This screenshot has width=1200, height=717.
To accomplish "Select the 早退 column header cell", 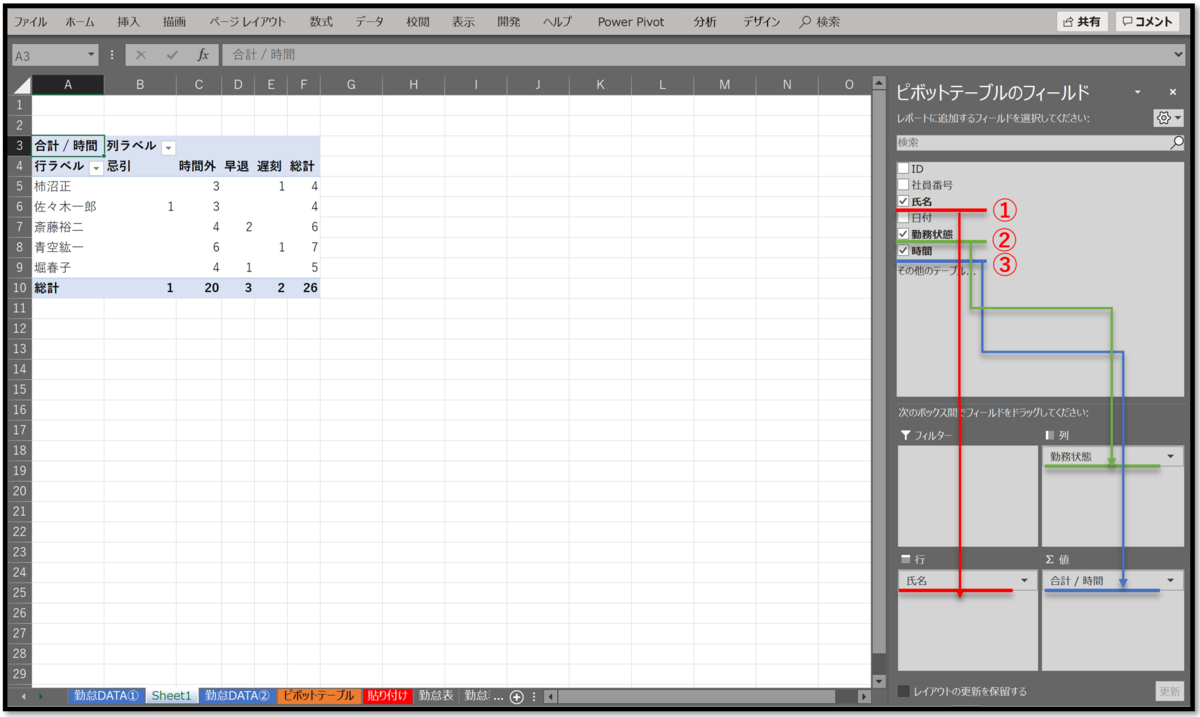I will 237,166.
